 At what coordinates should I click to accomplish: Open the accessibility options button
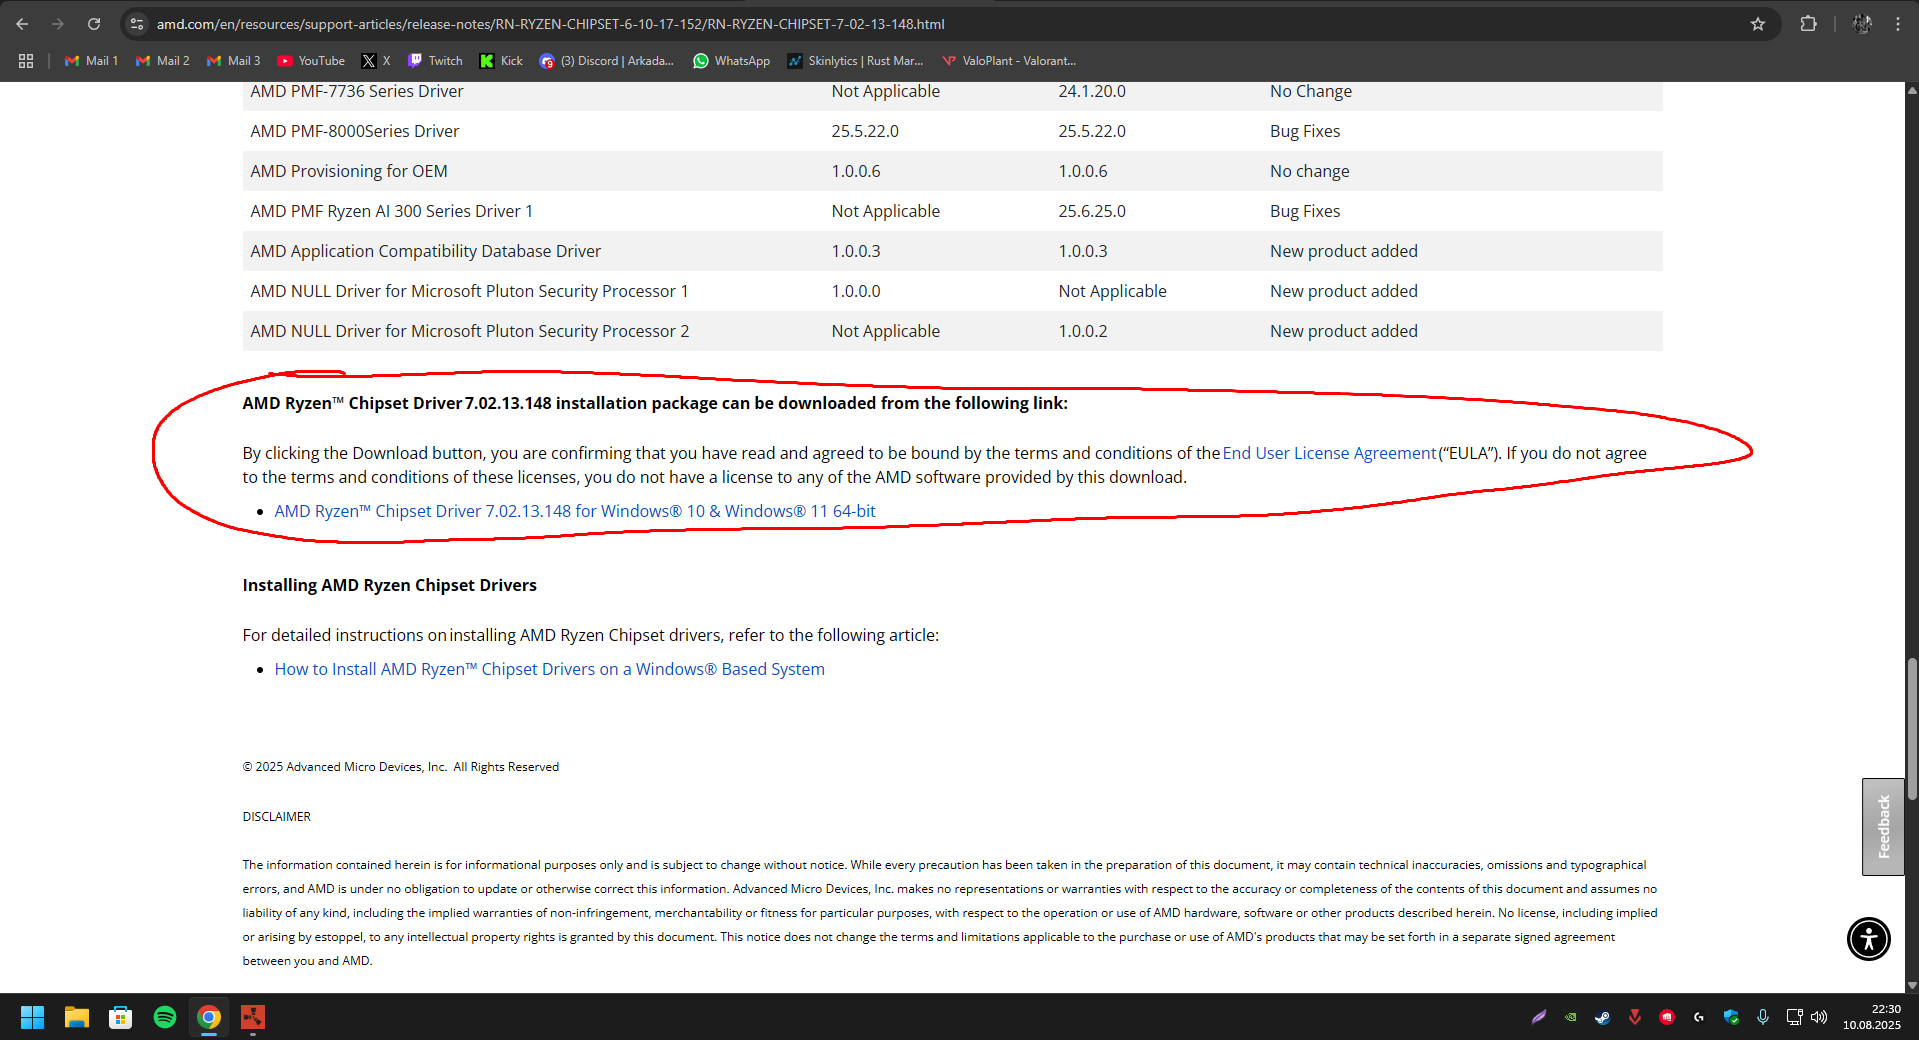(x=1868, y=939)
